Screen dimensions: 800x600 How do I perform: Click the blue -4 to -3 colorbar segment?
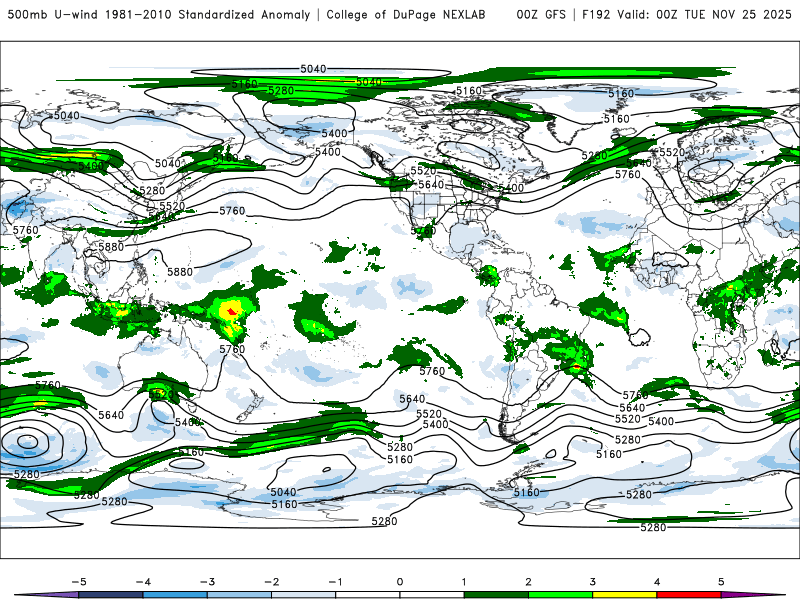click(175, 595)
